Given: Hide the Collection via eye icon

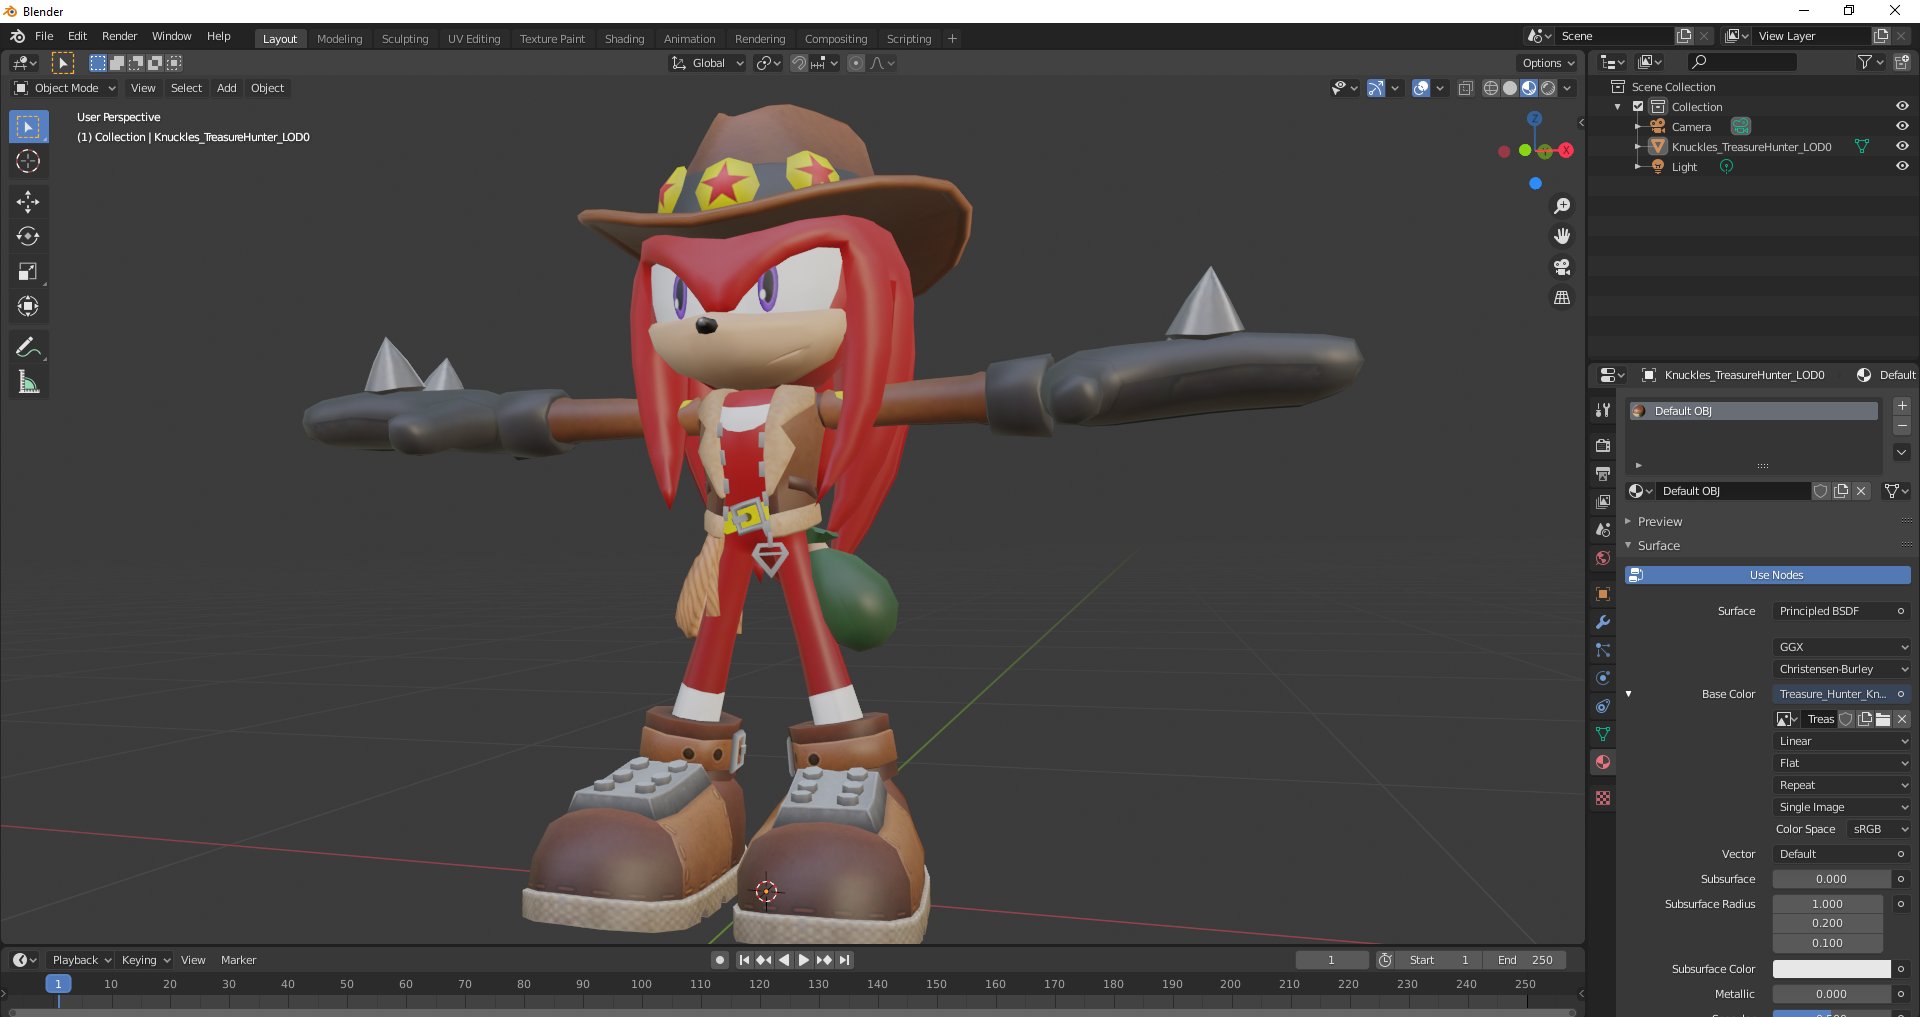Looking at the screenshot, I should click(x=1902, y=107).
